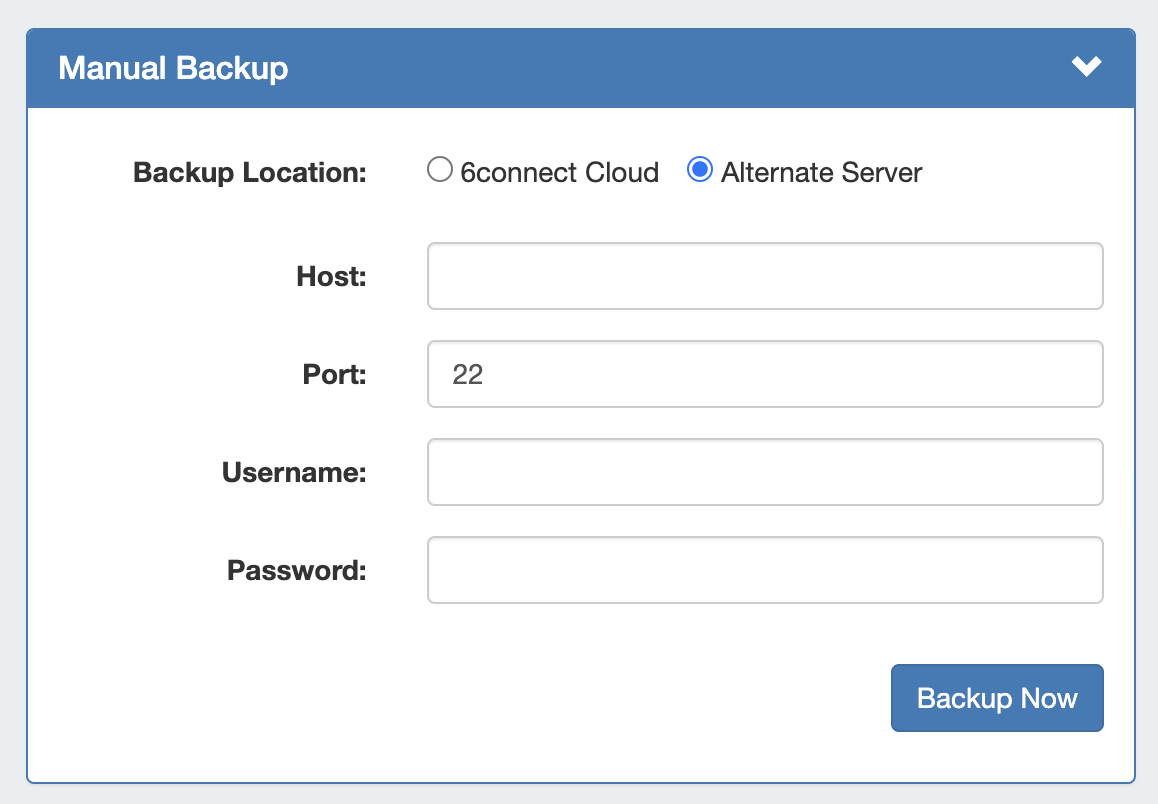Click the Port: field label
Screen dimensions: 1158x804
(334, 375)
